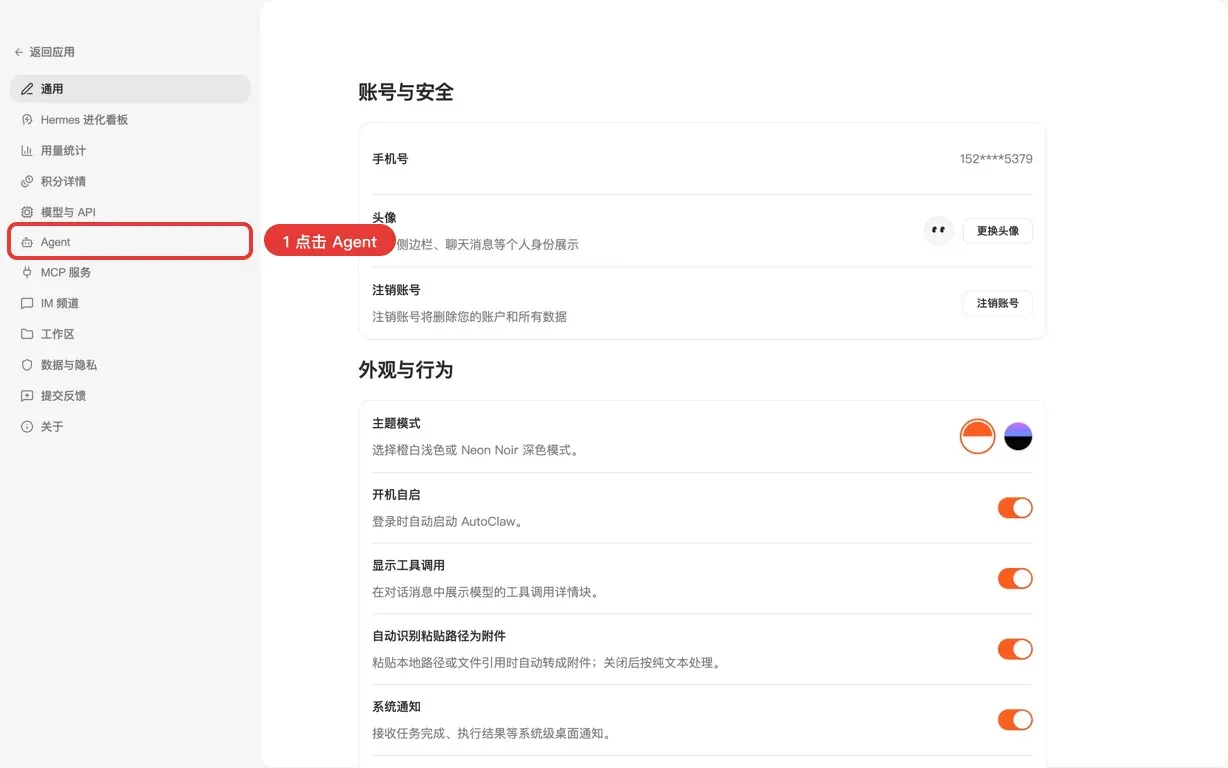This screenshot has width=1228, height=768.
Task: Click description 选择橙白浅色或 Neon Noir 深色模式
Action: tap(476, 450)
